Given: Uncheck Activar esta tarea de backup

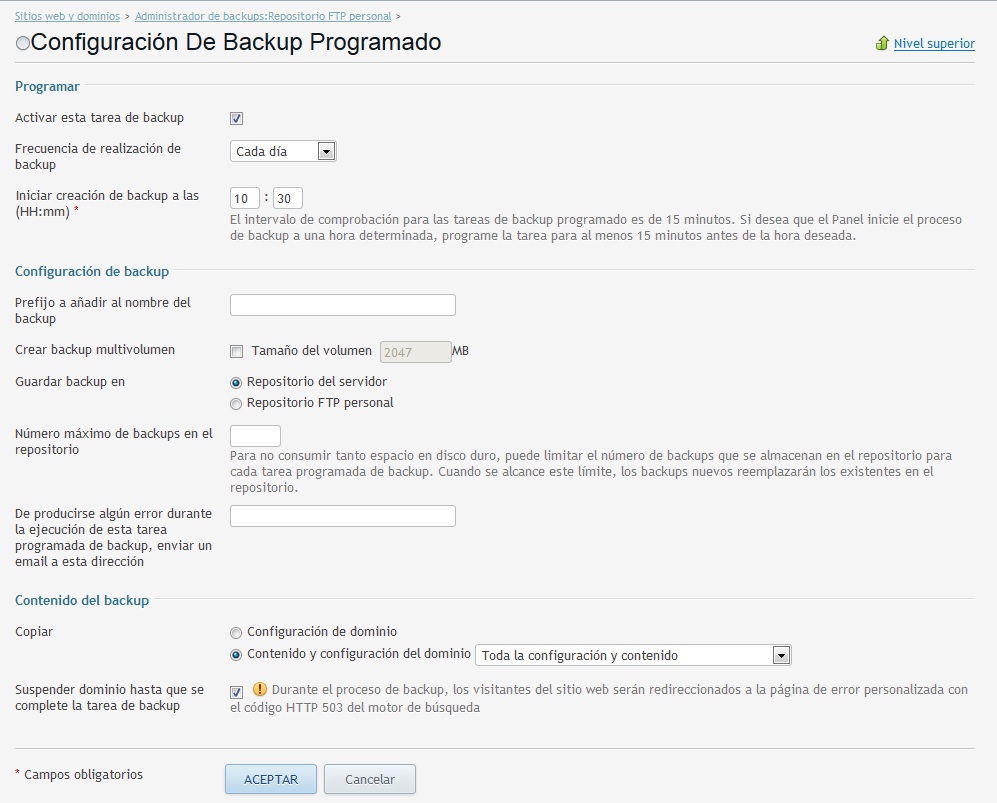Looking at the screenshot, I should coord(237,118).
